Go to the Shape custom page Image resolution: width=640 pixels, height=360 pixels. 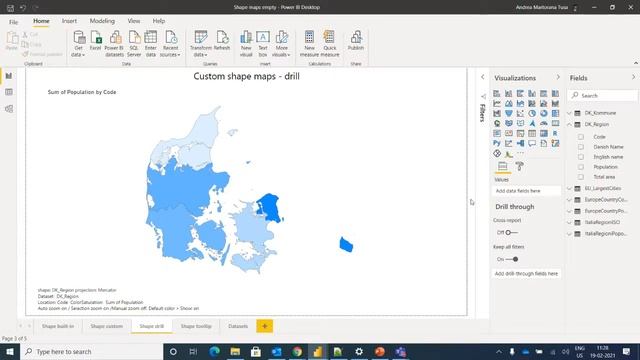107,326
